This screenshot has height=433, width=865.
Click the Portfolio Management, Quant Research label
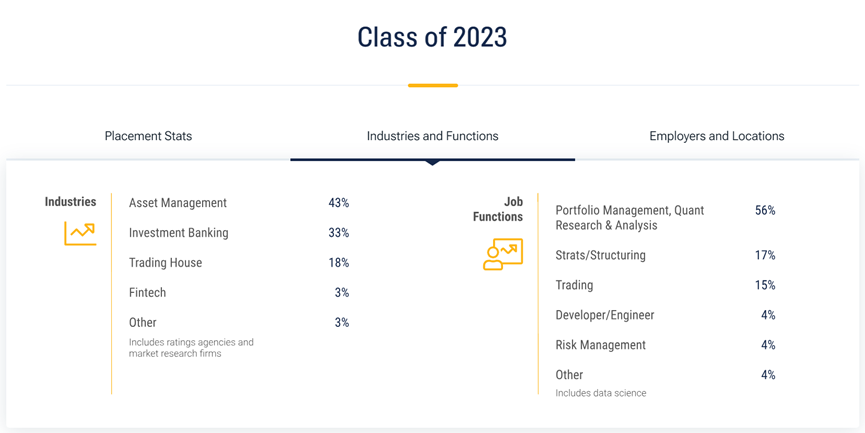629,218
